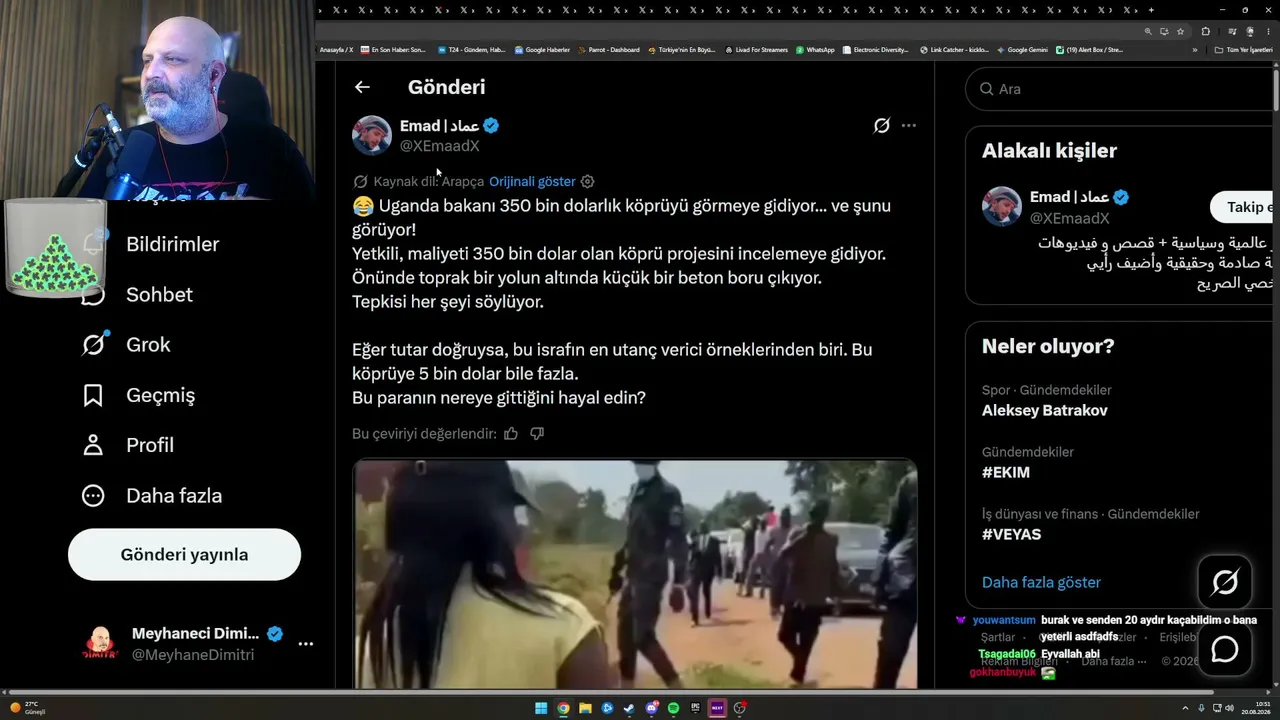Open Discord from the taskbar
Screen dimensions: 1280x720
(651, 708)
